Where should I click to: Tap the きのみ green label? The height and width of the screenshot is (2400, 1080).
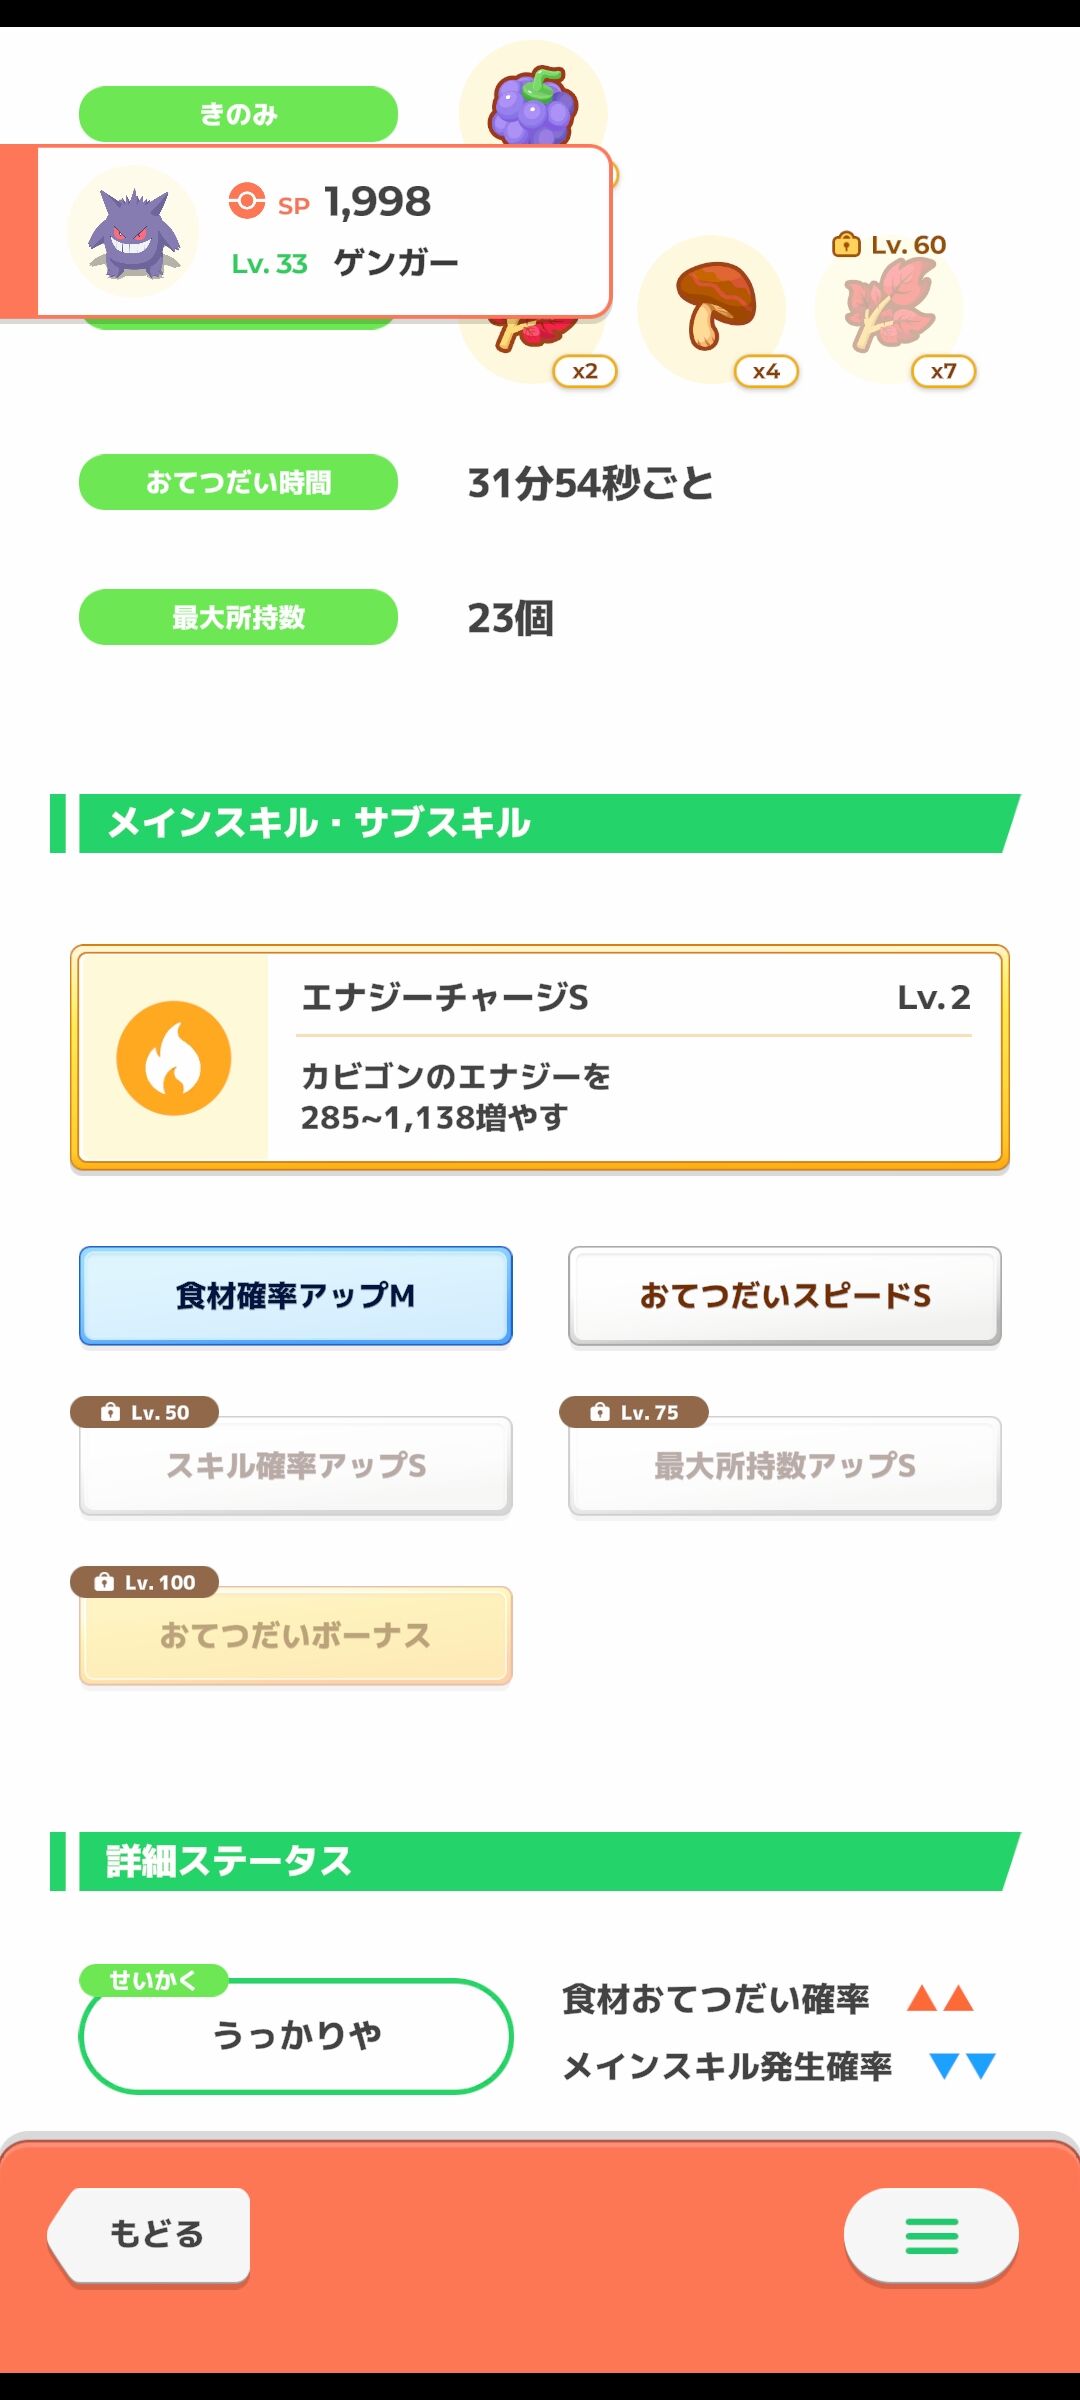(238, 114)
